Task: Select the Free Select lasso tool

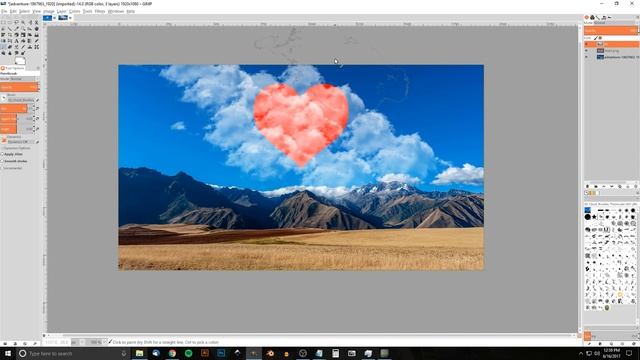Action: (x=16, y=22)
